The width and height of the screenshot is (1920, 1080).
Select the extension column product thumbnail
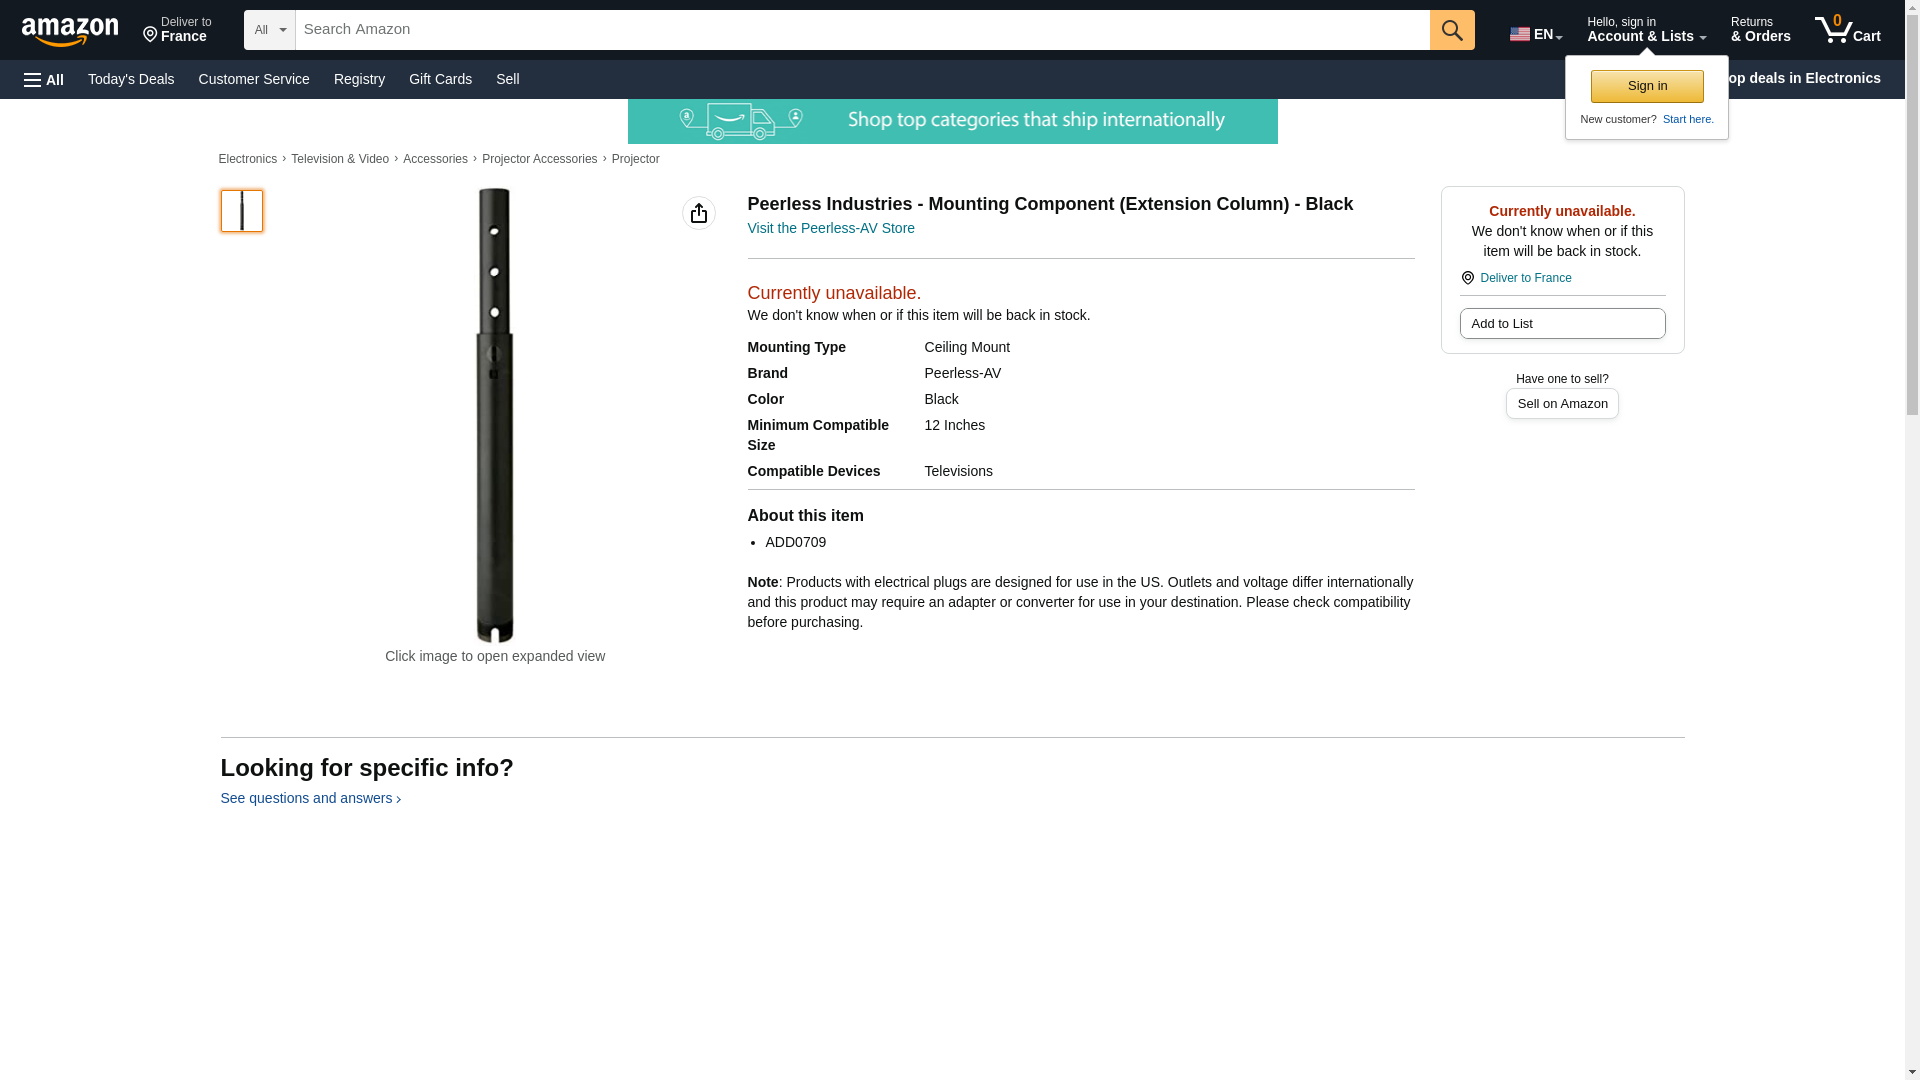pyautogui.click(x=242, y=211)
